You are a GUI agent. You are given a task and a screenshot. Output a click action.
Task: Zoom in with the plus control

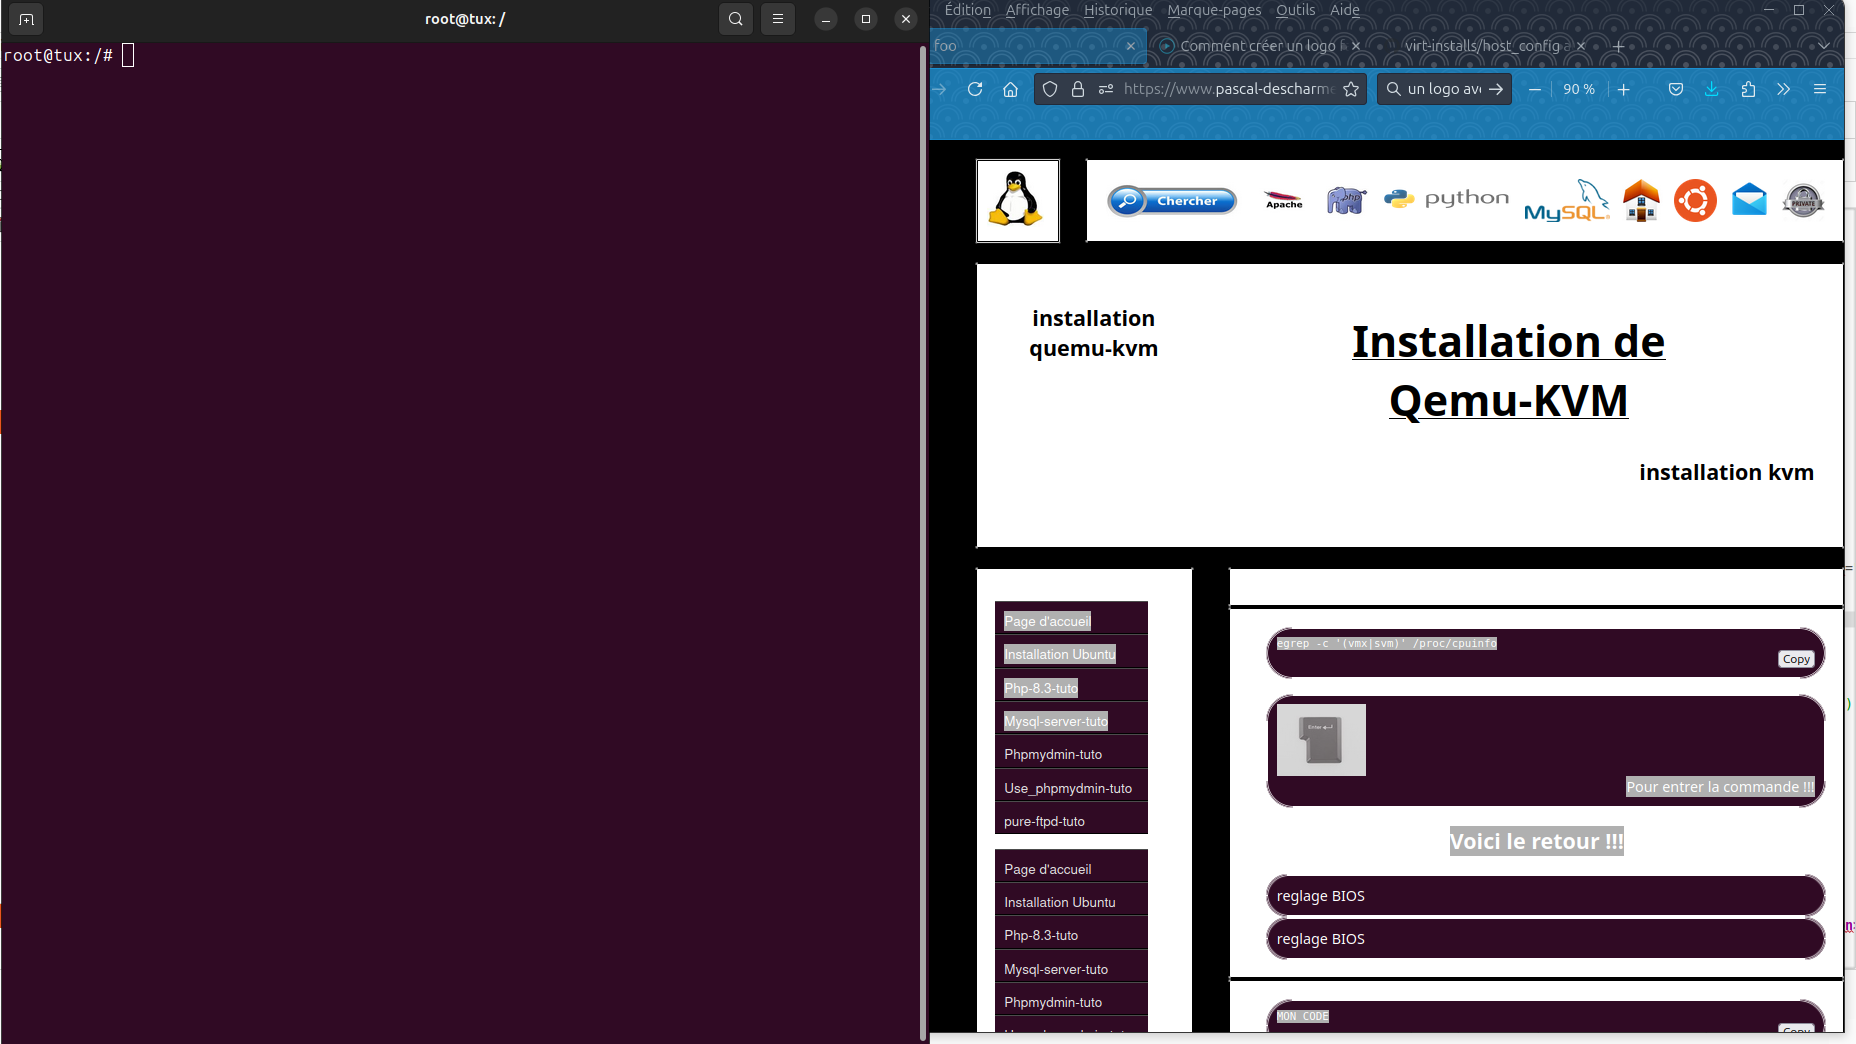[1624, 89]
